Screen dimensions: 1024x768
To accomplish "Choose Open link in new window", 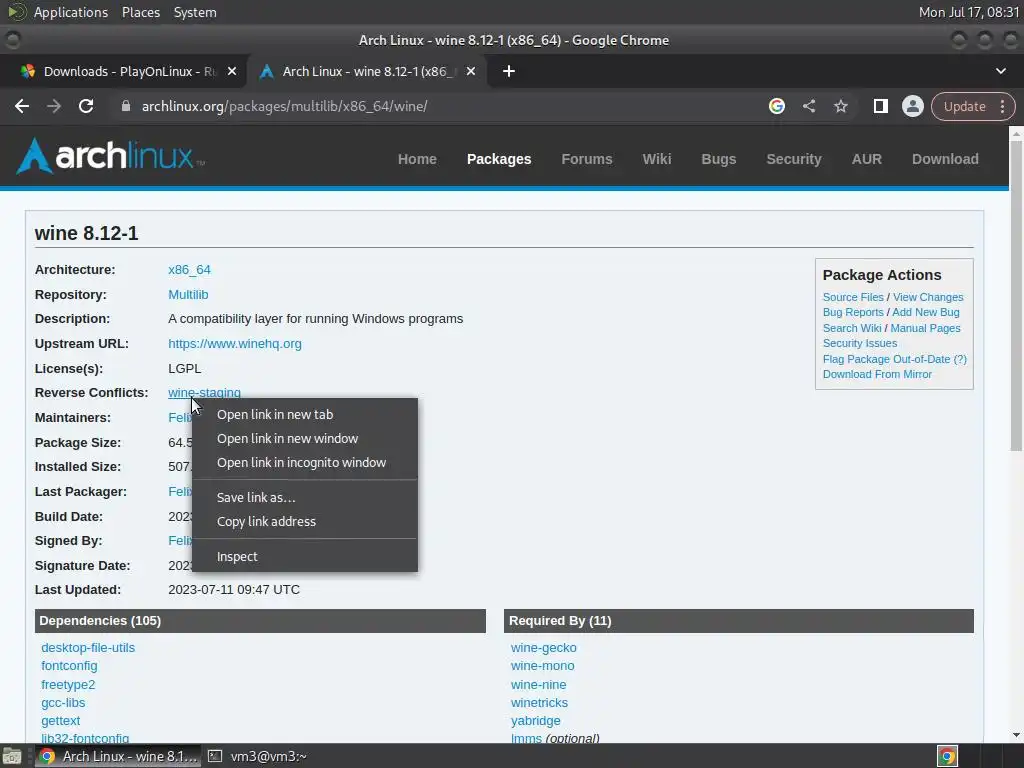I will click(x=304, y=439).
